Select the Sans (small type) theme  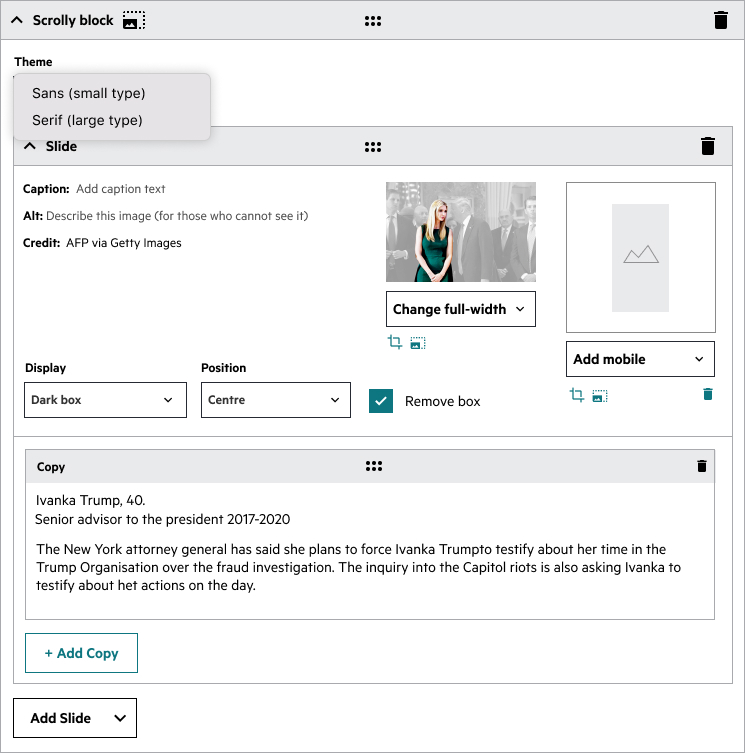pyautogui.click(x=88, y=93)
